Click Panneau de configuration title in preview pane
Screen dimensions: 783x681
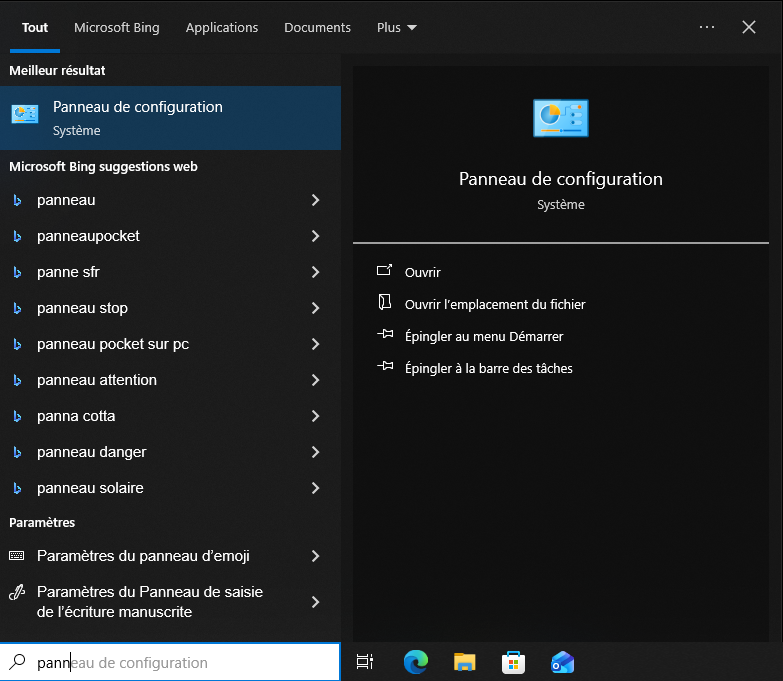click(x=561, y=179)
